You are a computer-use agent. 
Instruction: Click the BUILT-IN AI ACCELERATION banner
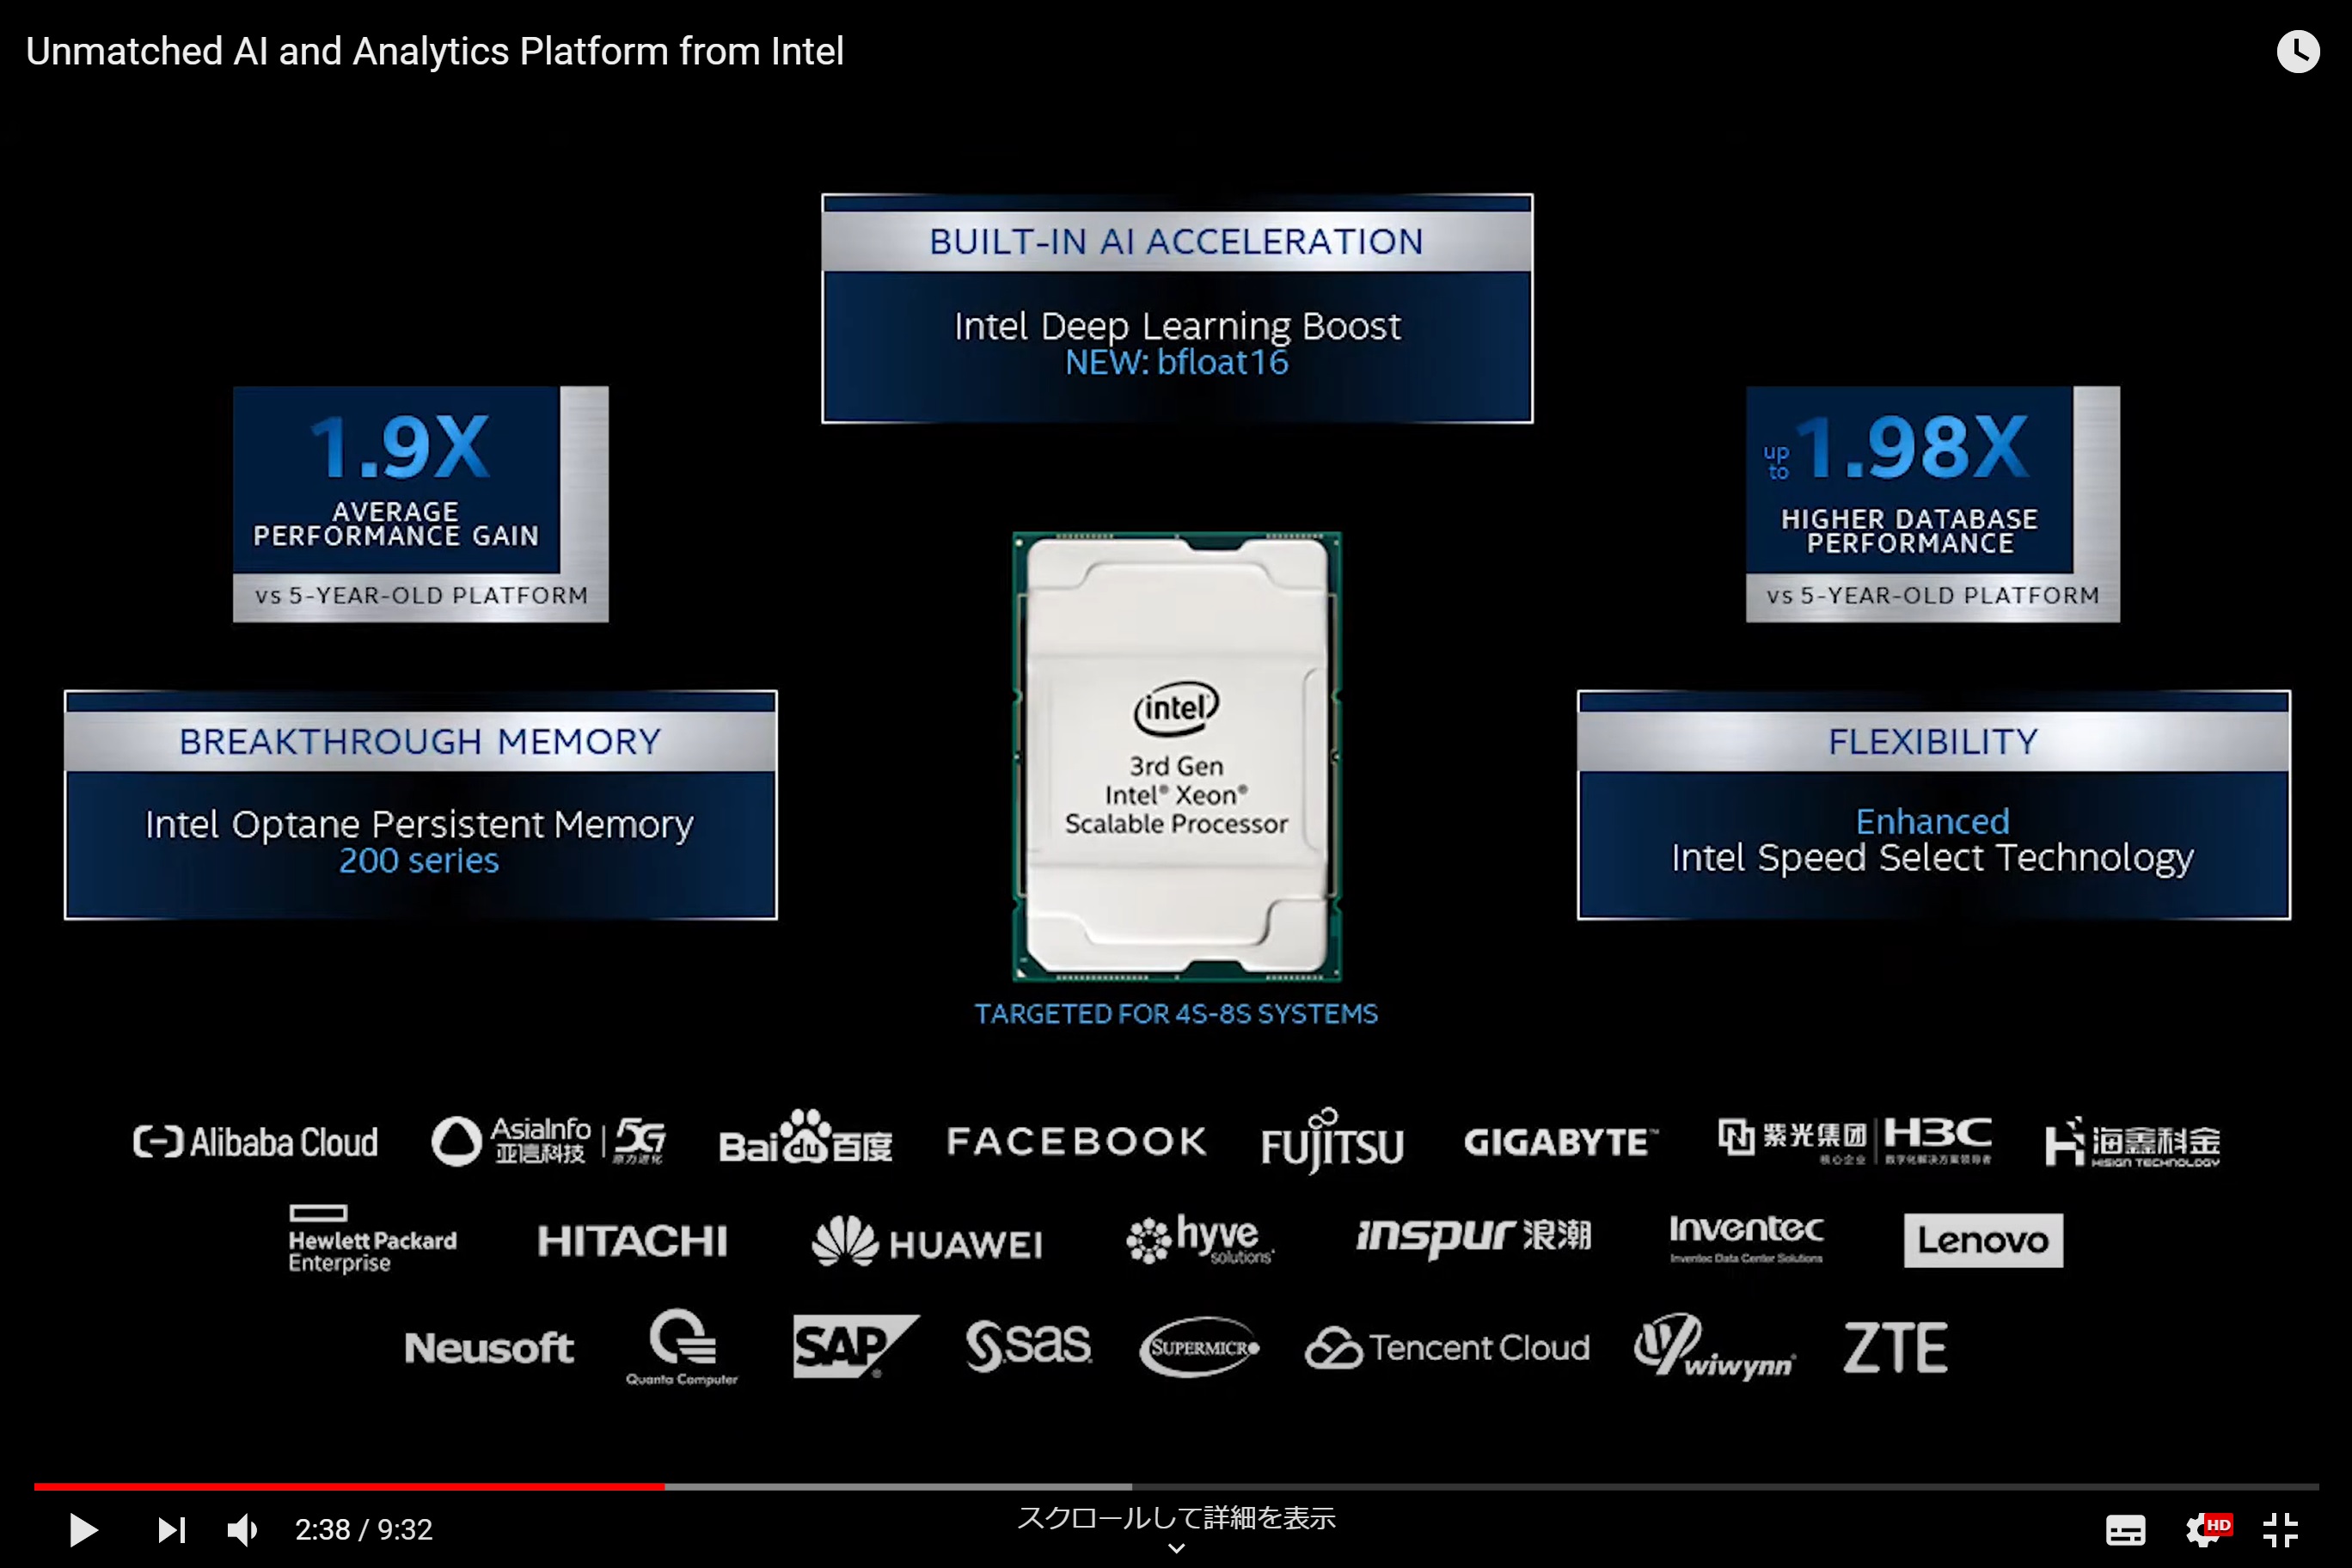(x=1176, y=241)
